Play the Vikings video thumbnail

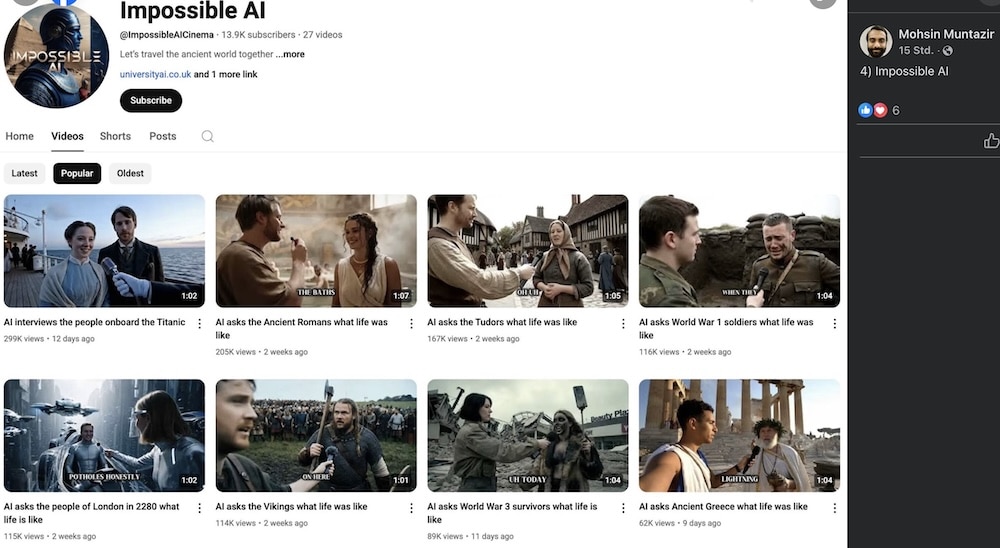click(x=316, y=436)
